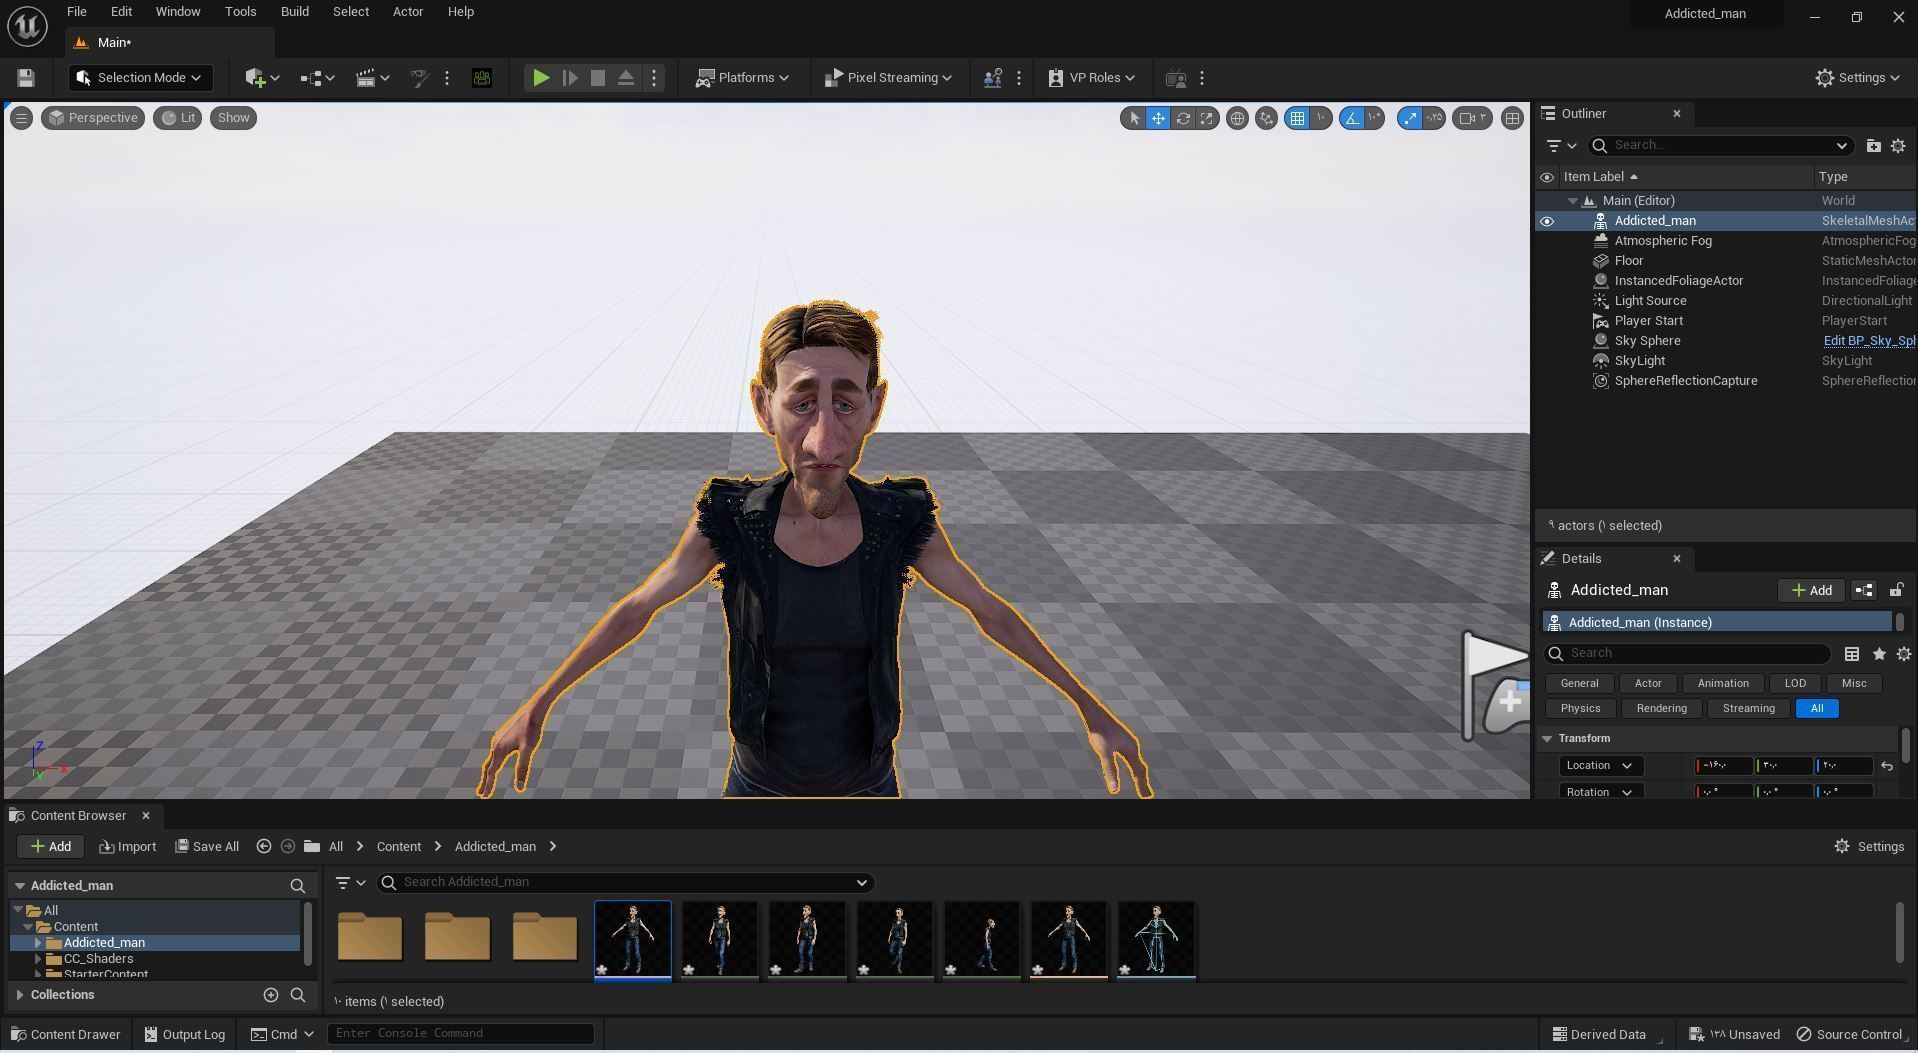This screenshot has height=1053, width=1918.
Task: Click the Details panel vertical scrollbar
Action: tap(1906, 746)
